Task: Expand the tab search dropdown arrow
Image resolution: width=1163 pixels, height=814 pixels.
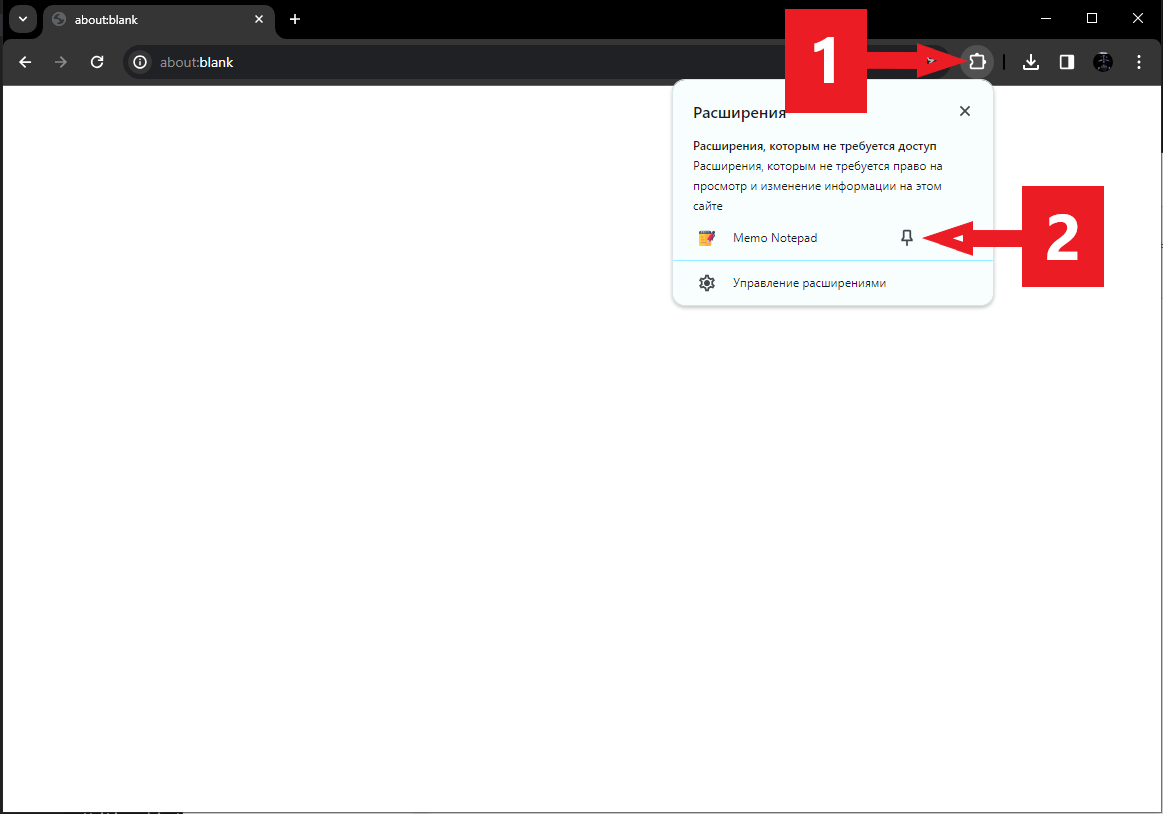Action: tap(23, 19)
